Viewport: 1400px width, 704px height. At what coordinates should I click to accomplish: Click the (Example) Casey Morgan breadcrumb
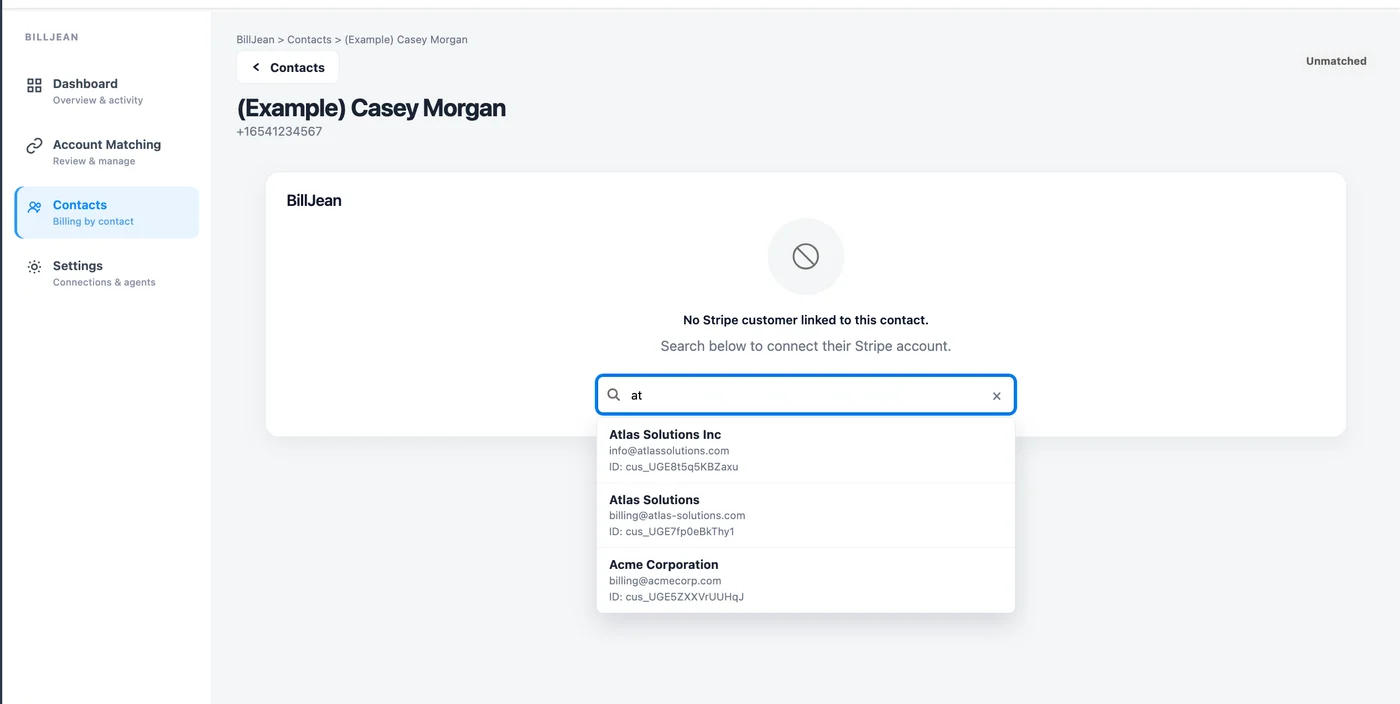click(406, 40)
